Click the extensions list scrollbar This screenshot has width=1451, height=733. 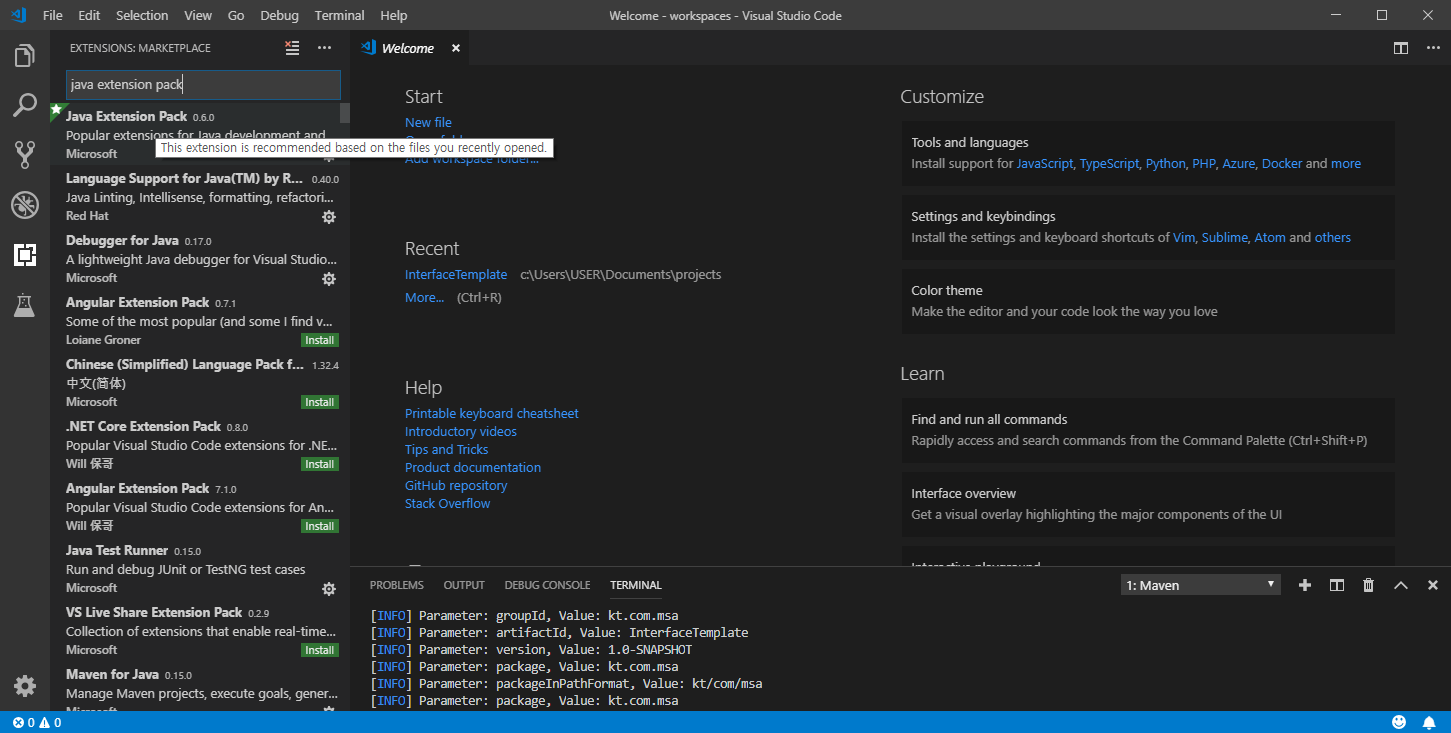pyautogui.click(x=345, y=112)
